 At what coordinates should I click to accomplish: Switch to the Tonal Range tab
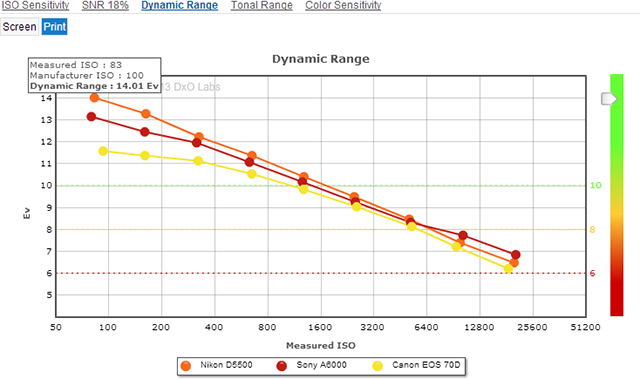click(x=262, y=5)
